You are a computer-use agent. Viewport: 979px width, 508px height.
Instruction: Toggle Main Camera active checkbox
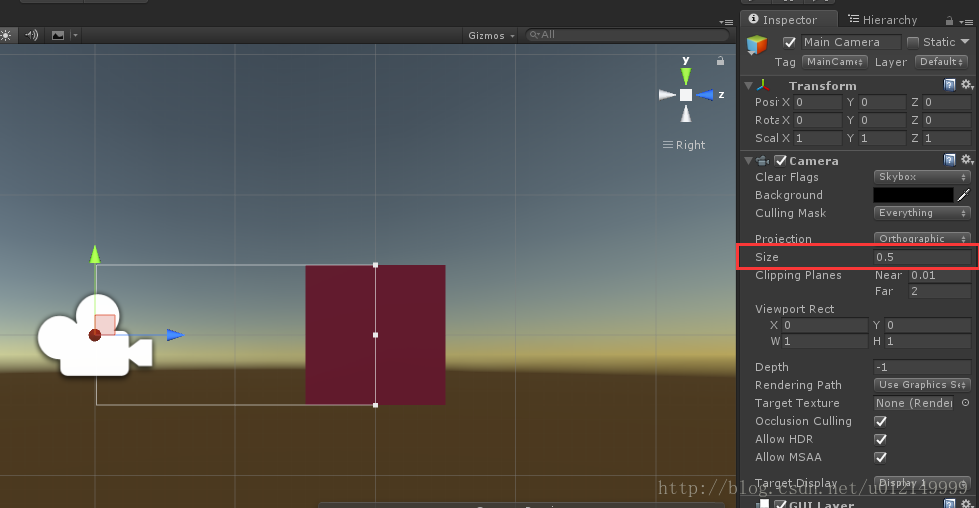coord(789,42)
